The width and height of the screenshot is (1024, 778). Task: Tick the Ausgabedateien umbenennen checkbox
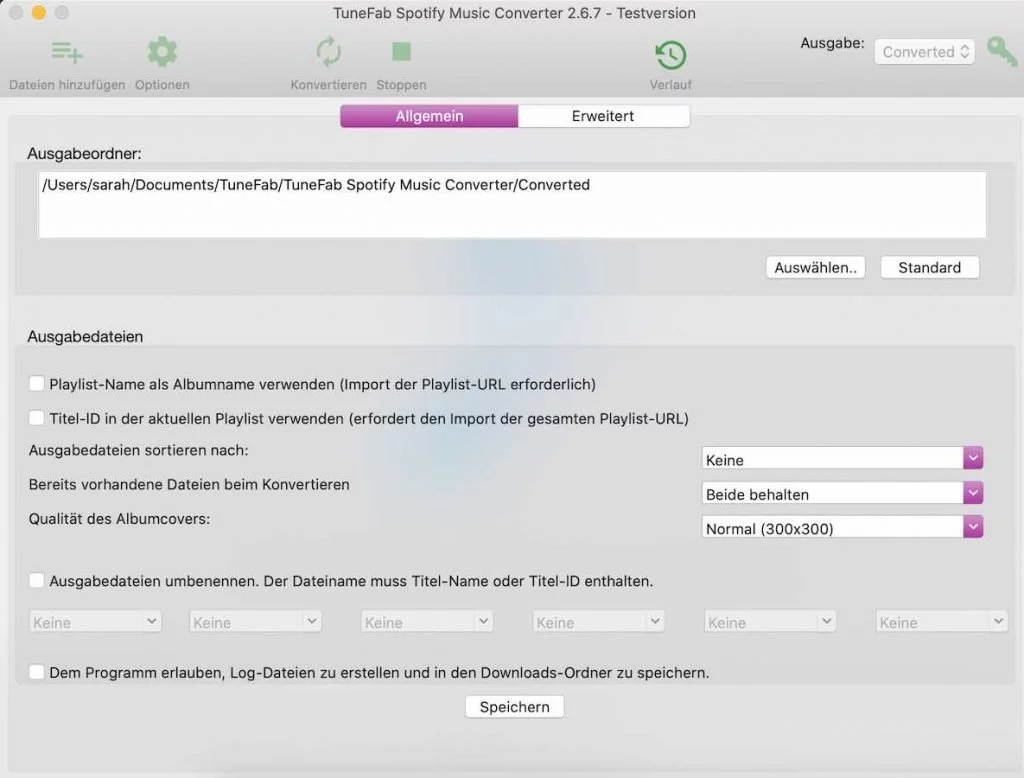[37, 581]
